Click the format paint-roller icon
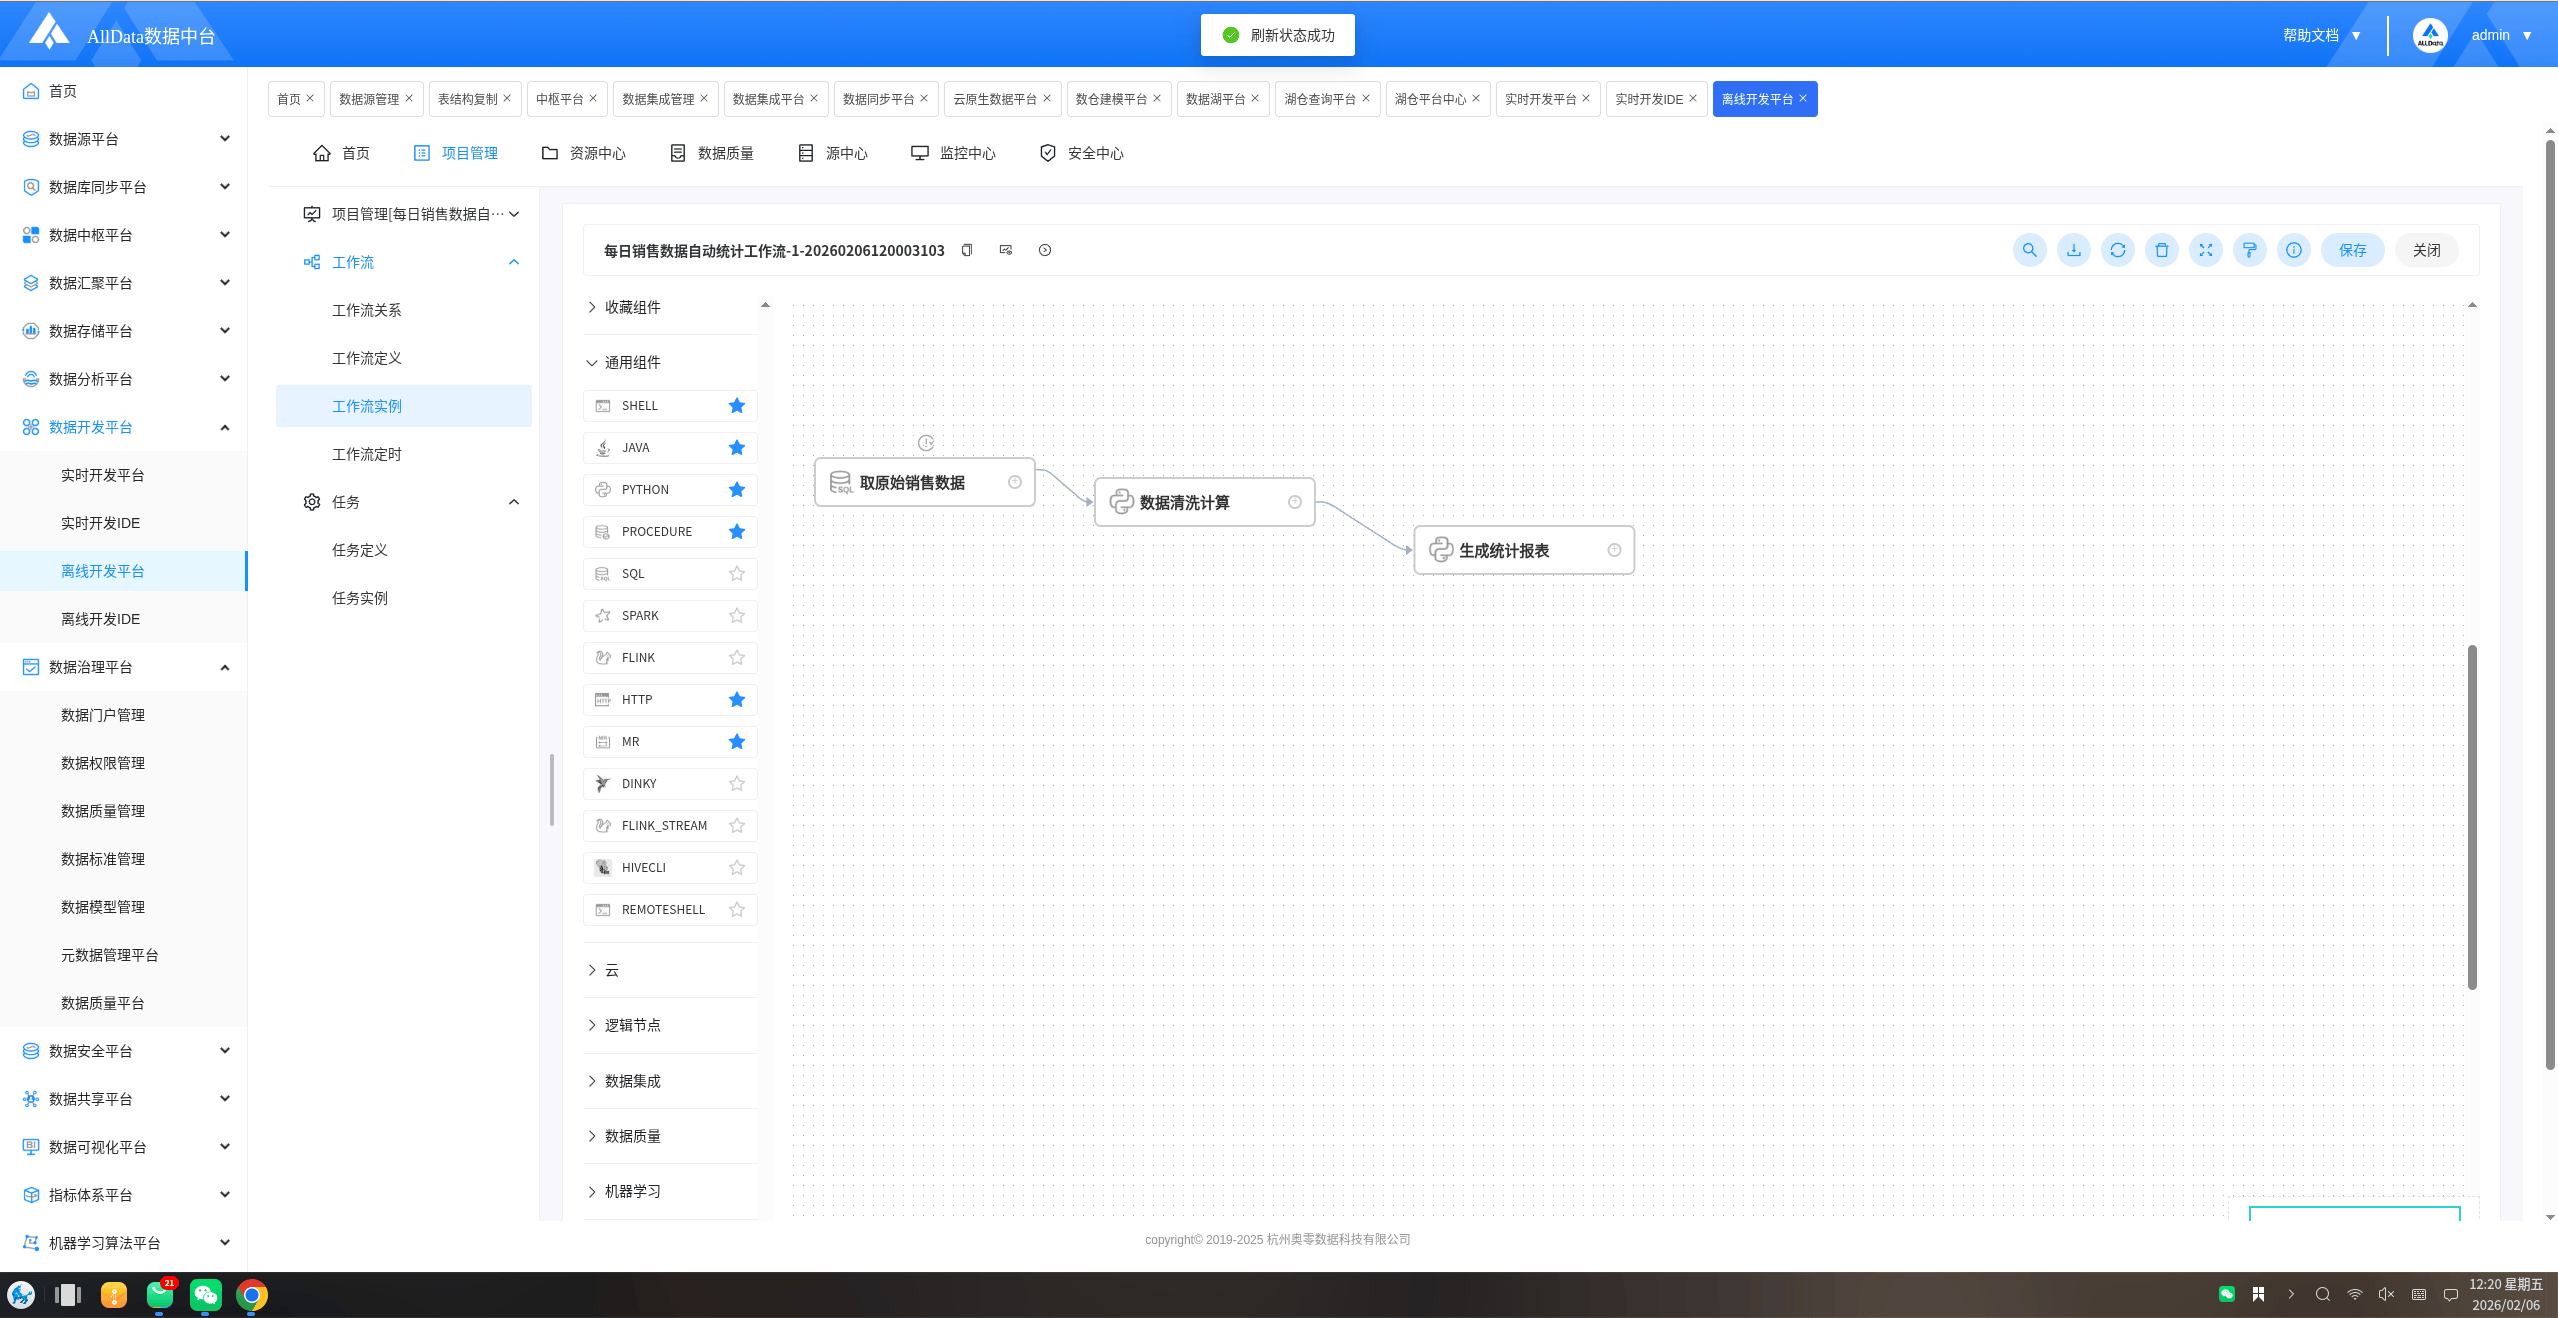 tap(2249, 250)
